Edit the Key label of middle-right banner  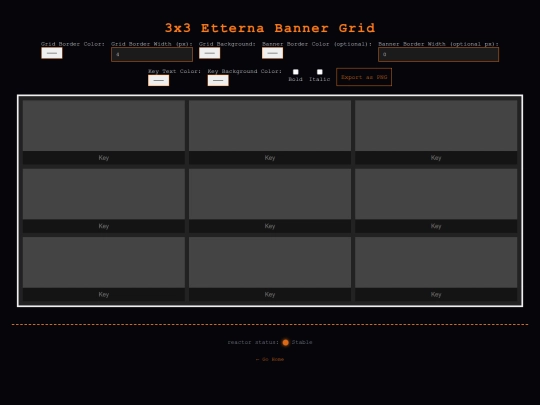pyautogui.click(x=436, y=226)
